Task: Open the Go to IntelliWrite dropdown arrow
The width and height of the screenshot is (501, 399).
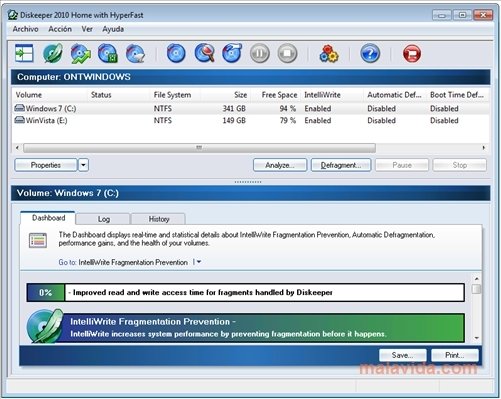Action: pos(198,262)
